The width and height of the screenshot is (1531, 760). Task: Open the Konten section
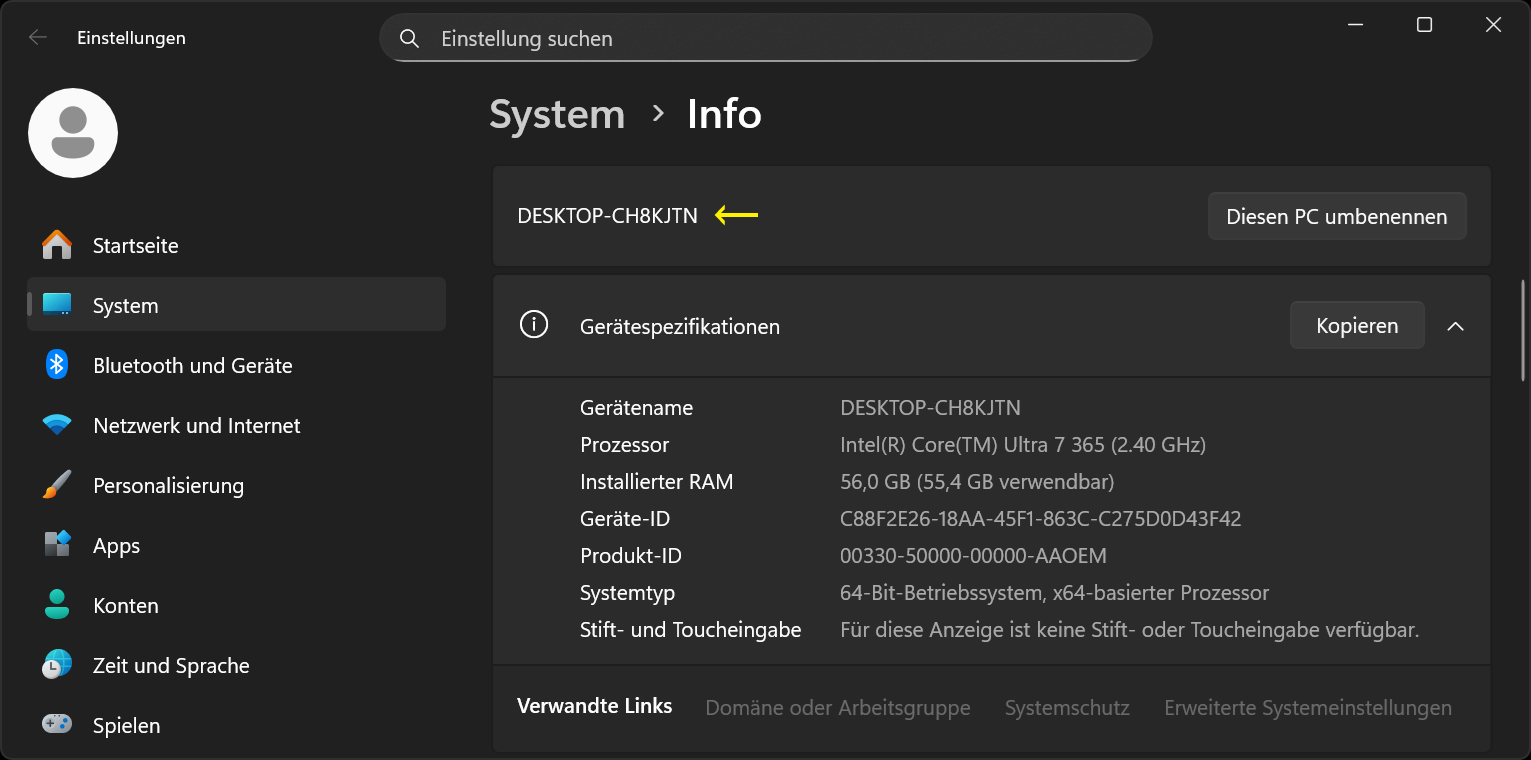(125, 605)
